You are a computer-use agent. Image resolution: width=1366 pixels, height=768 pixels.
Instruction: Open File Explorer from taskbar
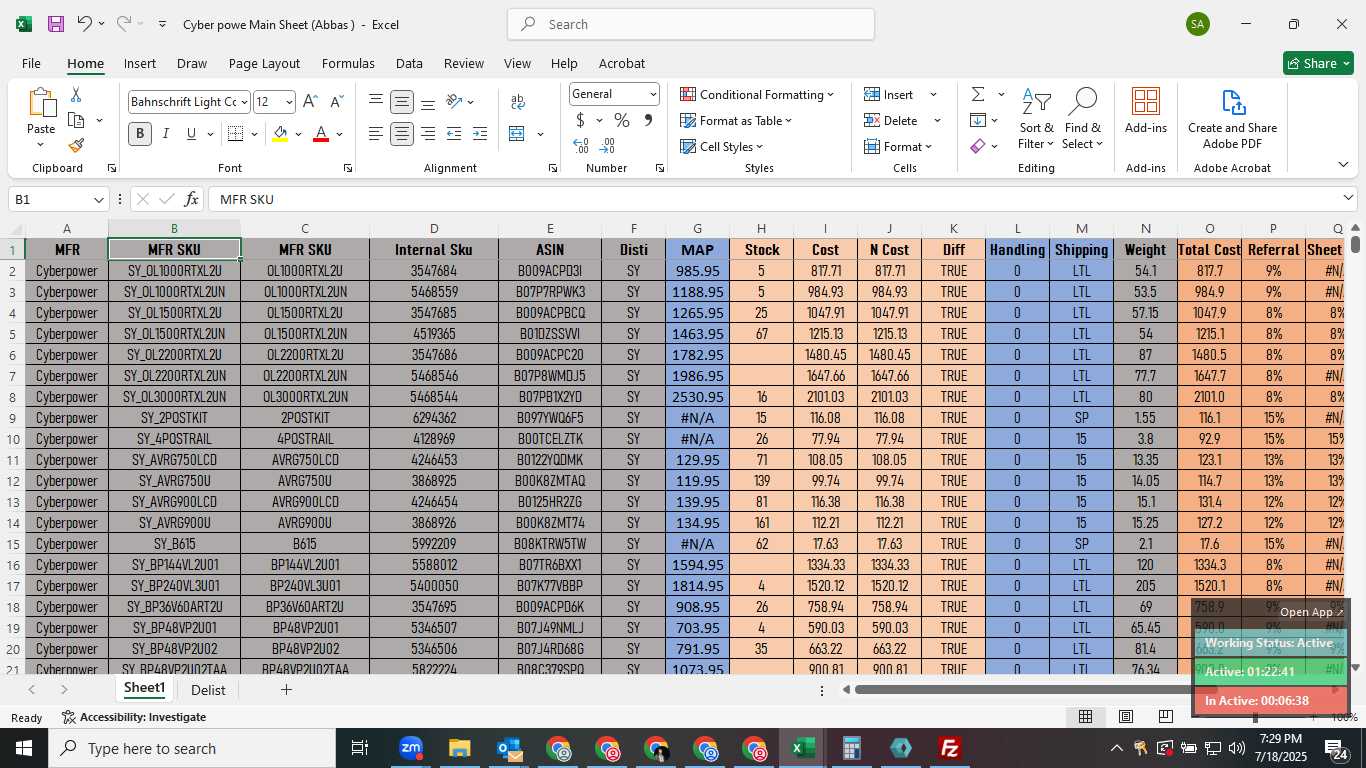(x=459, y=748)
